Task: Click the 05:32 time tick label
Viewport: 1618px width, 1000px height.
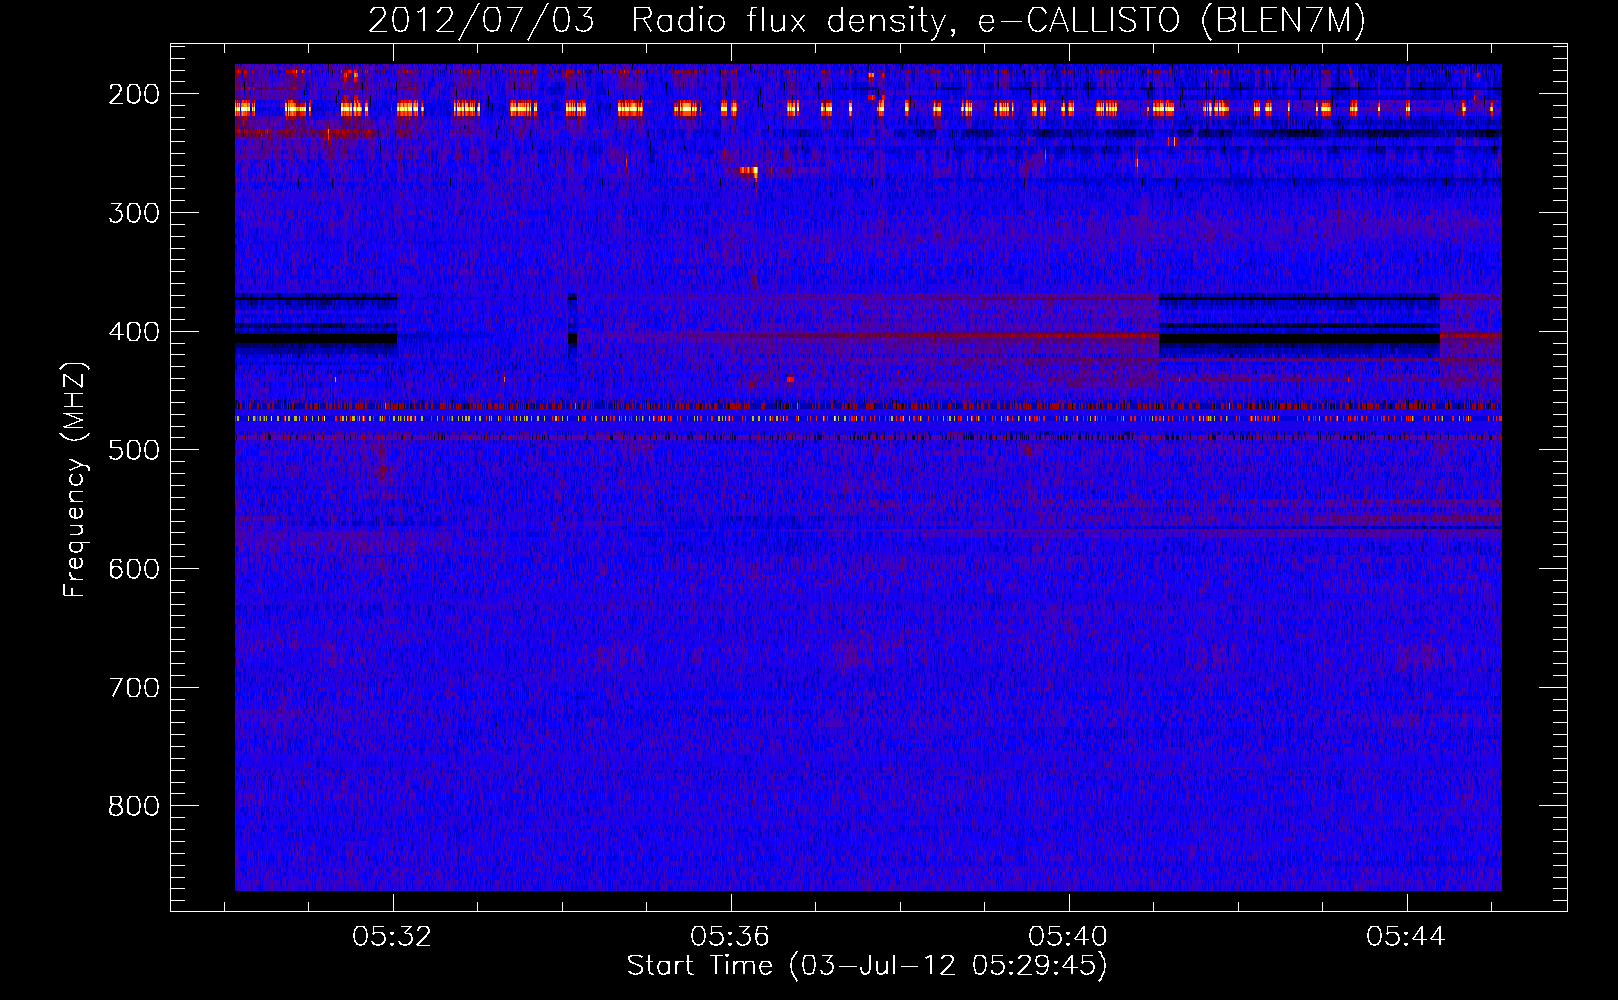Action: 392,937
